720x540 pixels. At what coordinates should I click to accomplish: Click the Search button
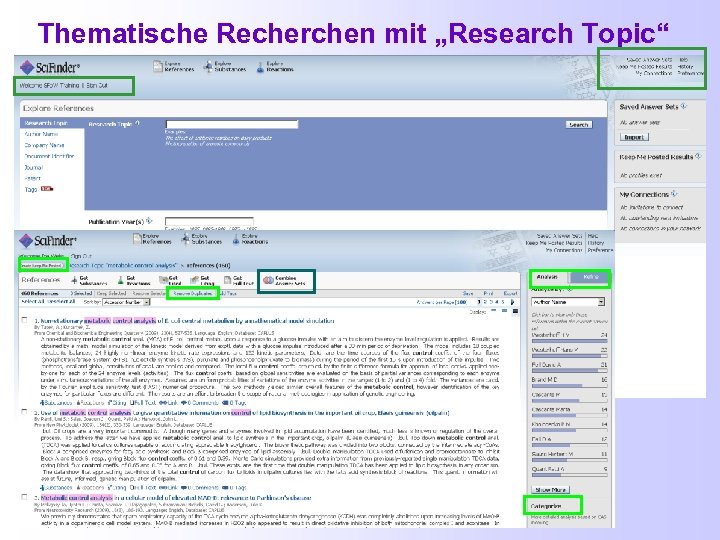click(x=579, y=124)
